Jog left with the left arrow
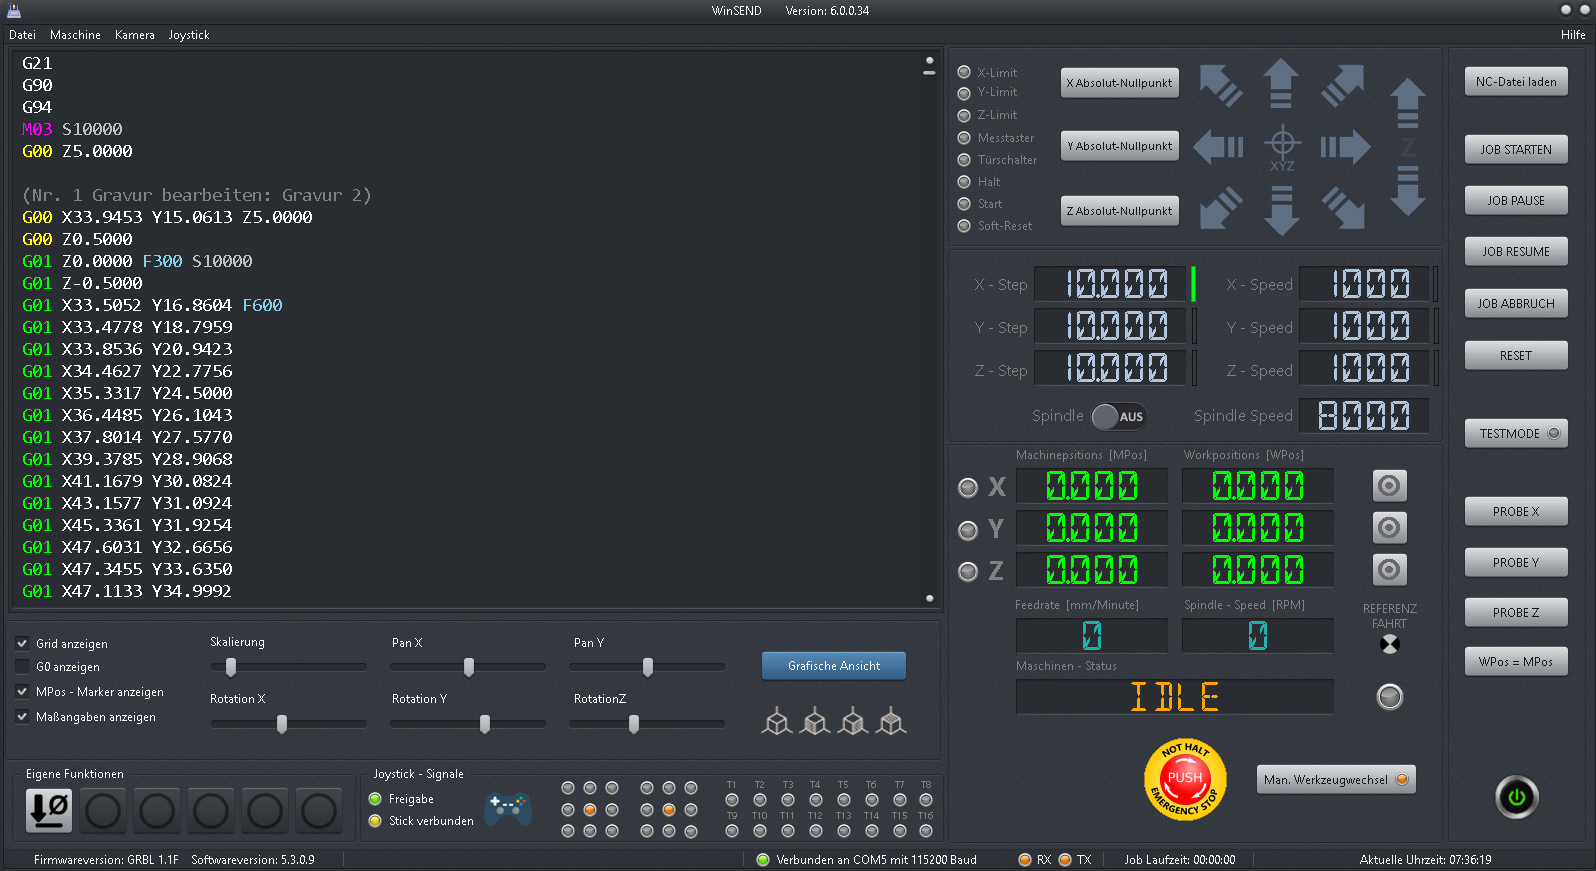 click(1219, 147)
